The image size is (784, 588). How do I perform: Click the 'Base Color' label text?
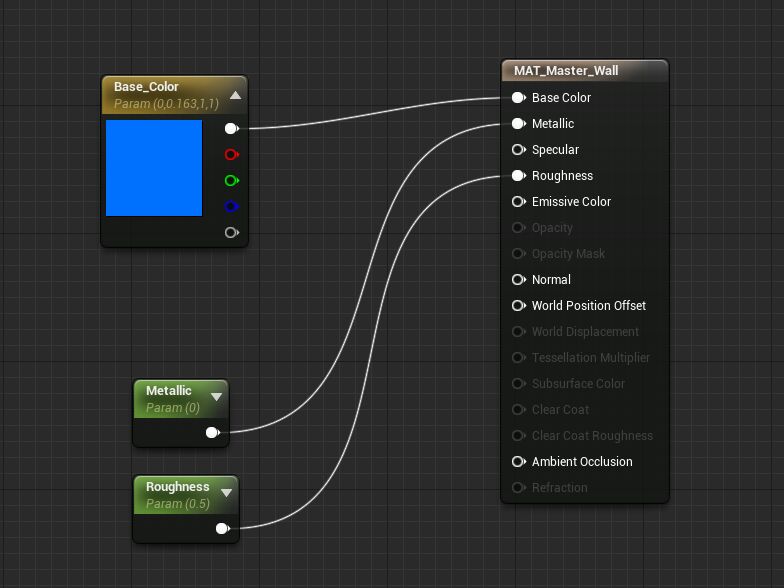(561, 98)
